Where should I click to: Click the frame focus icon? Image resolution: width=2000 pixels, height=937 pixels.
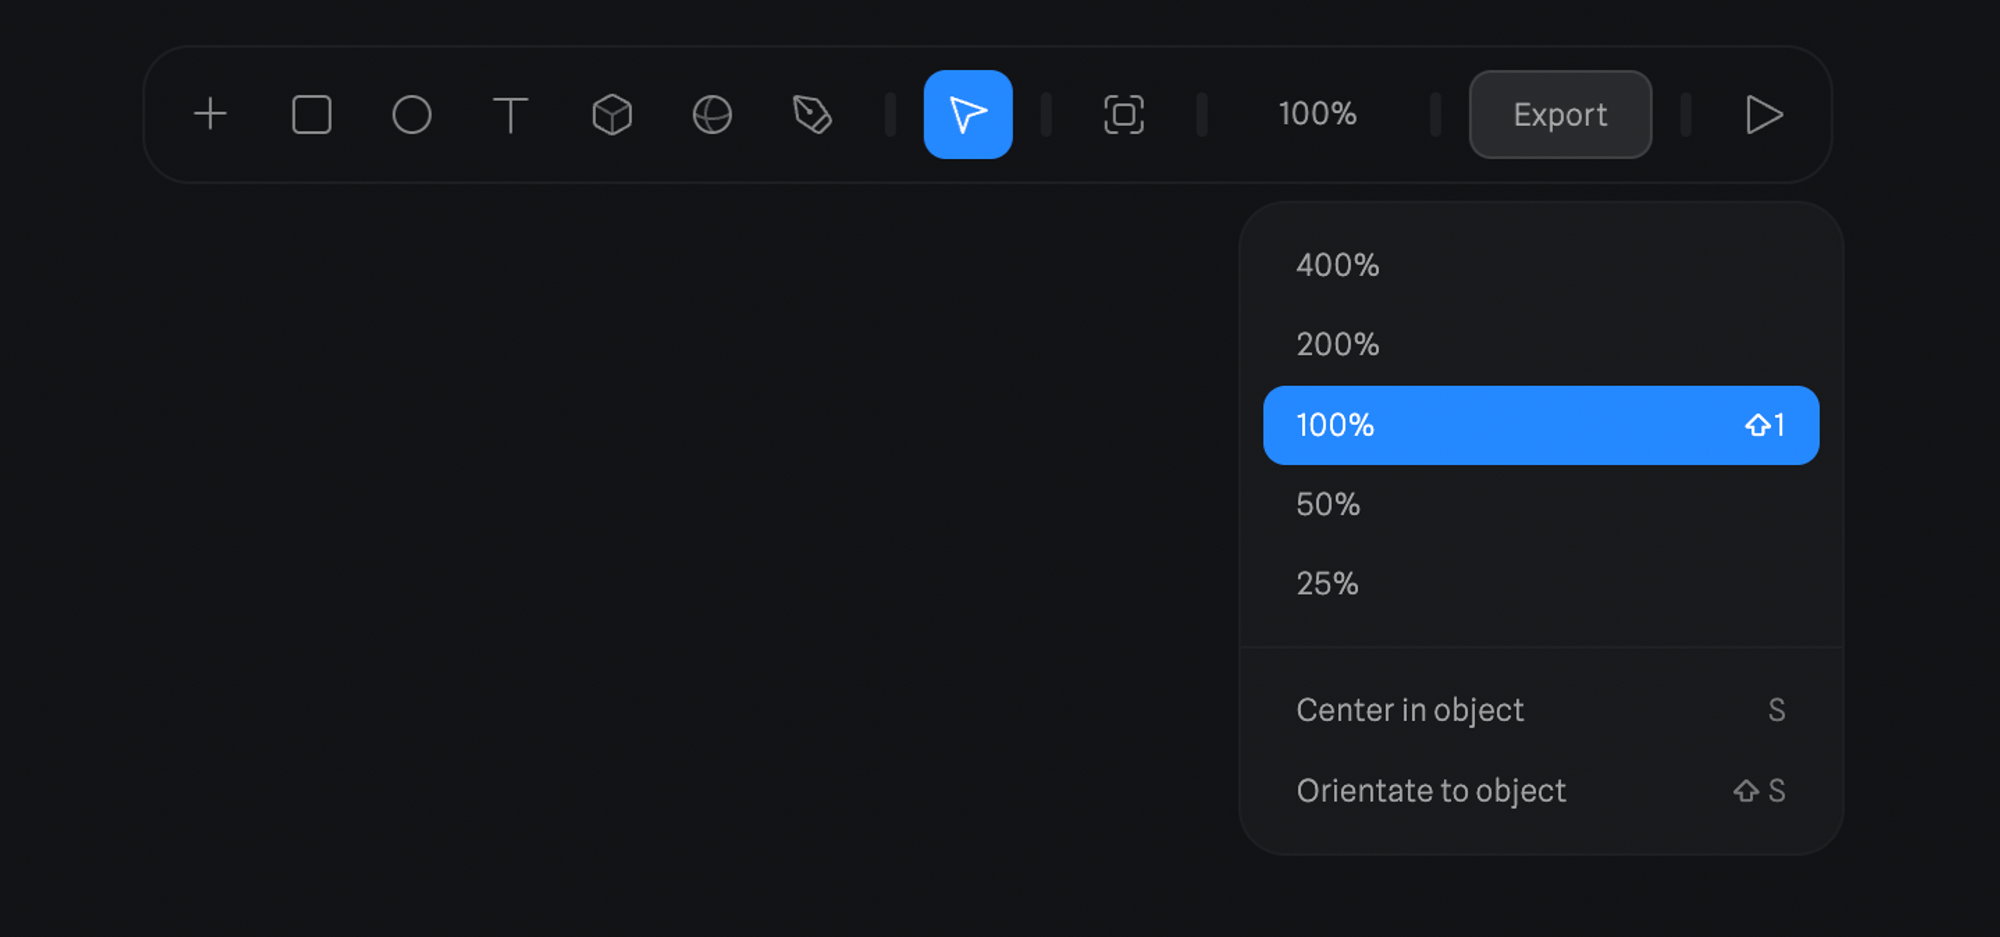[1123, 114]
